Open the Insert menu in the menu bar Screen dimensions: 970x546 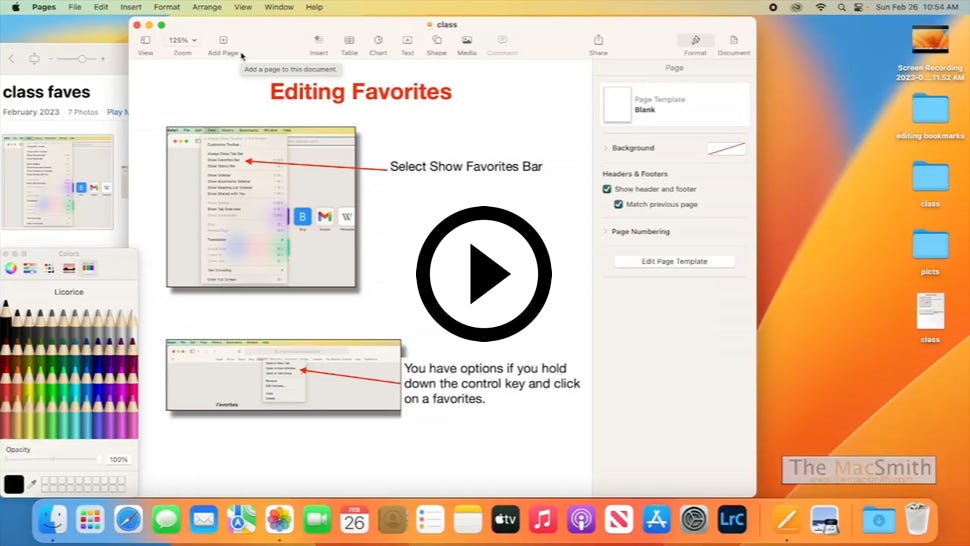click(x=131, y=7)
